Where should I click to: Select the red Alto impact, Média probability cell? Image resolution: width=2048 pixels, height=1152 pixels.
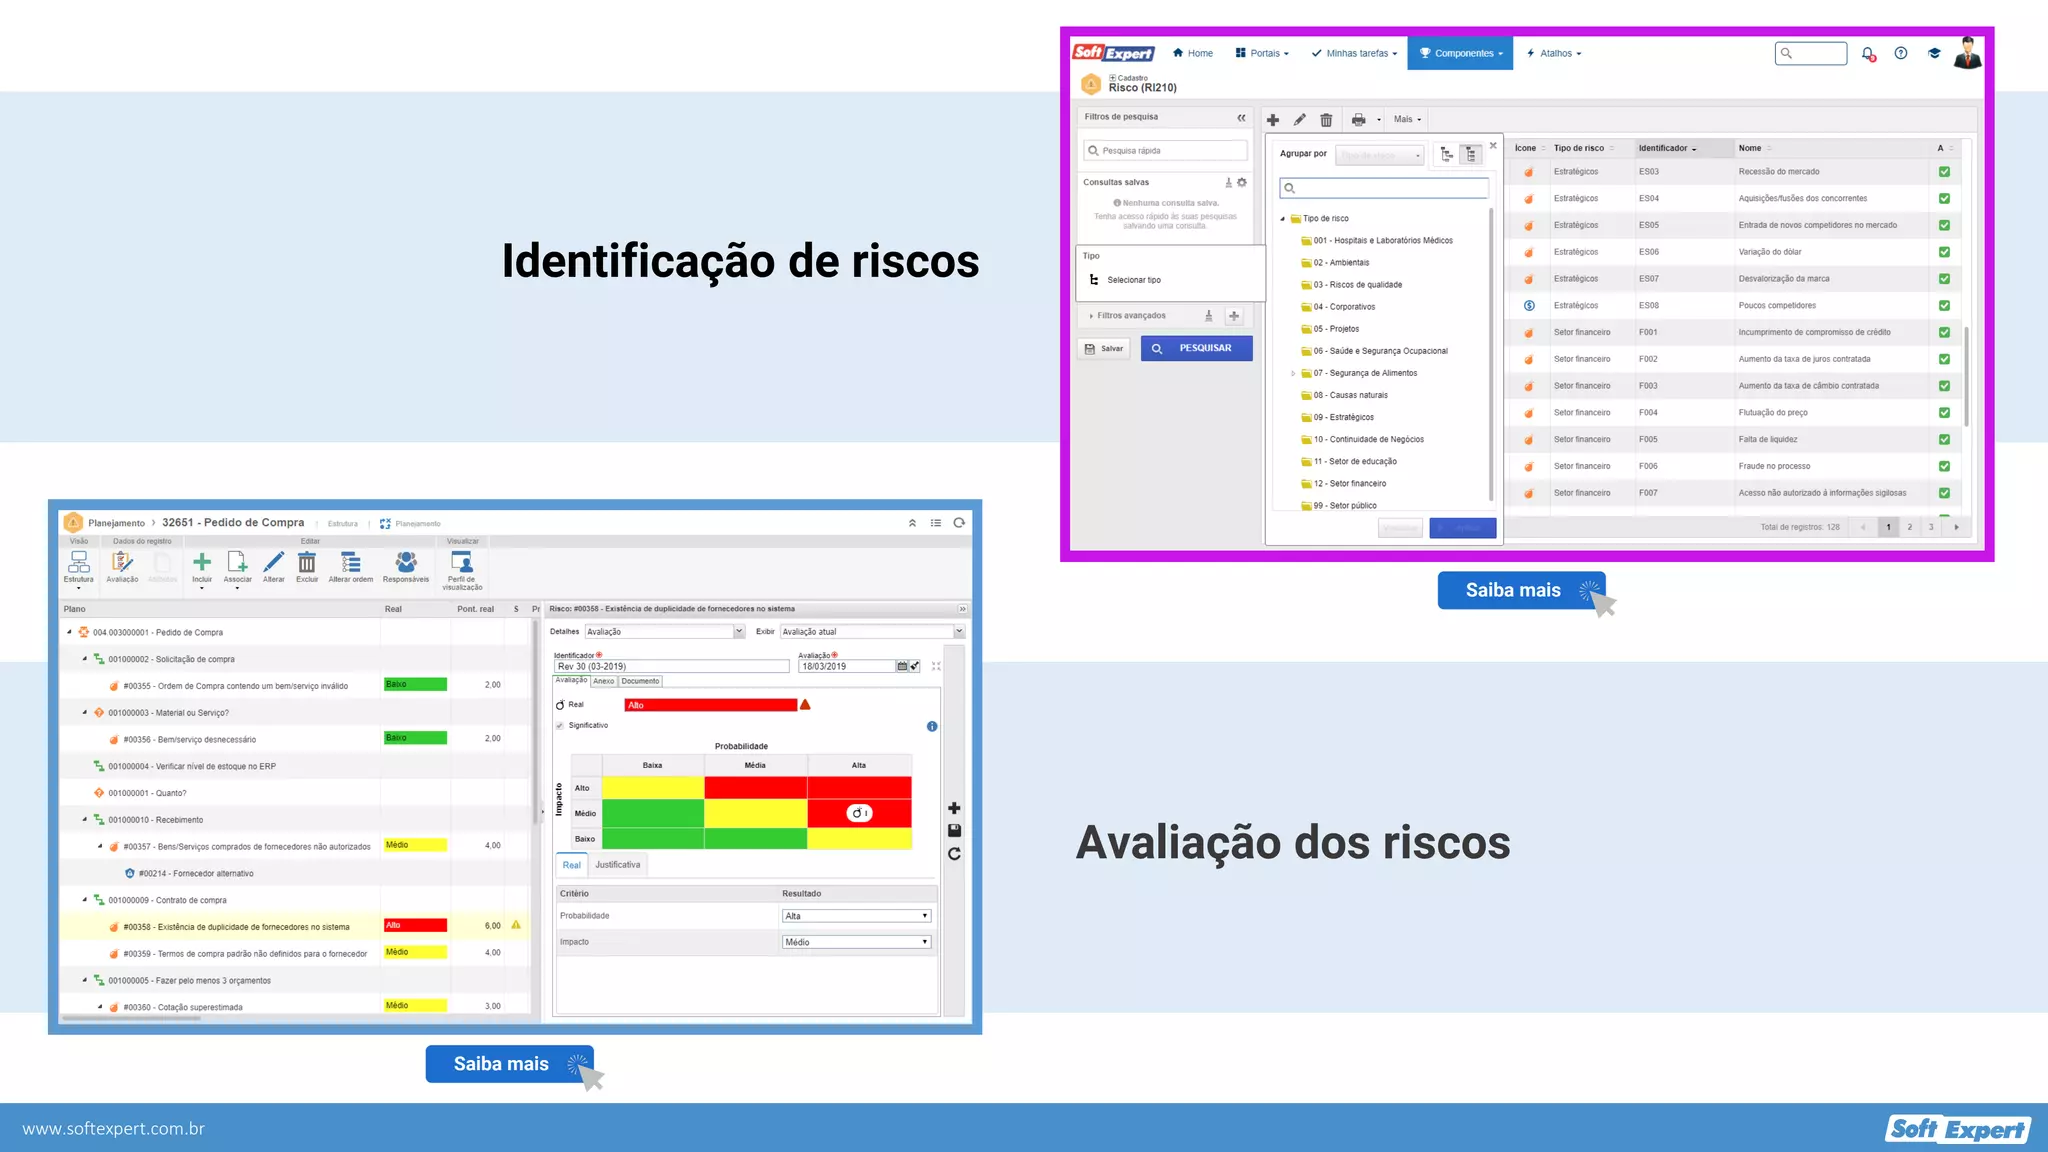coord(755,787)
